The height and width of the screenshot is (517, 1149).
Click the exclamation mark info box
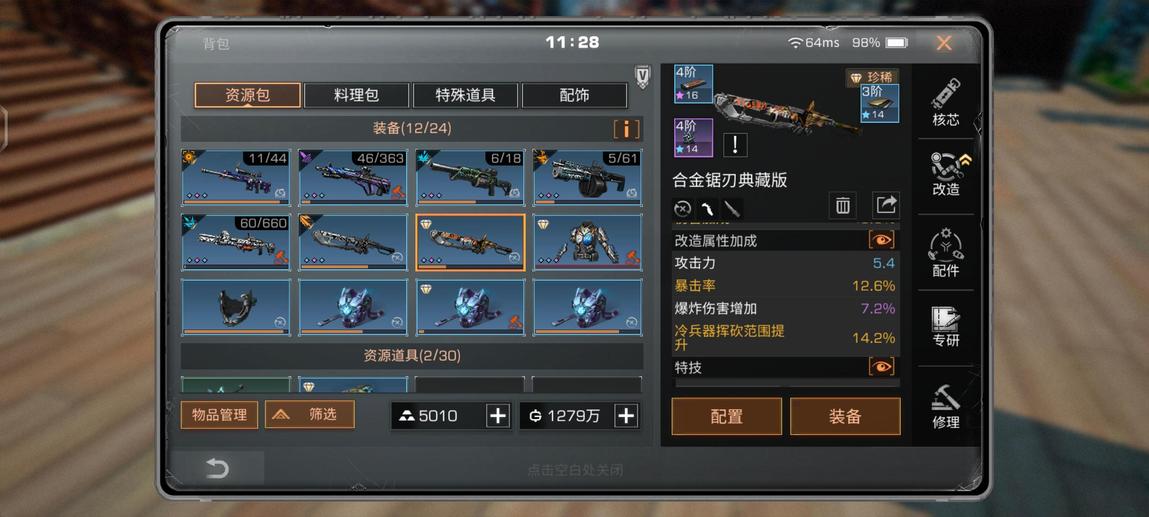(x=735, y=145)
